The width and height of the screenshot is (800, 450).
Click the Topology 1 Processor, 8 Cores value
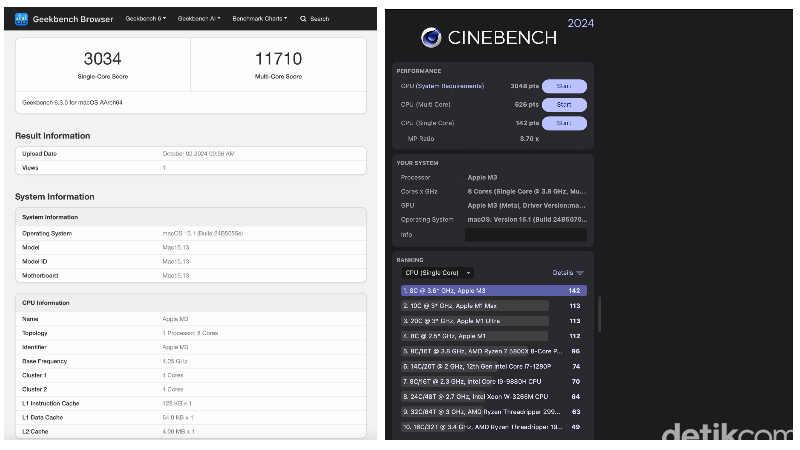click(x=190, y=333)
